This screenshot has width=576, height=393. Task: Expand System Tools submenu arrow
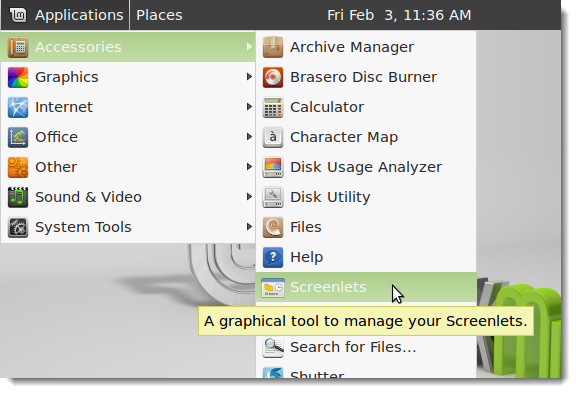click(249, 227)
